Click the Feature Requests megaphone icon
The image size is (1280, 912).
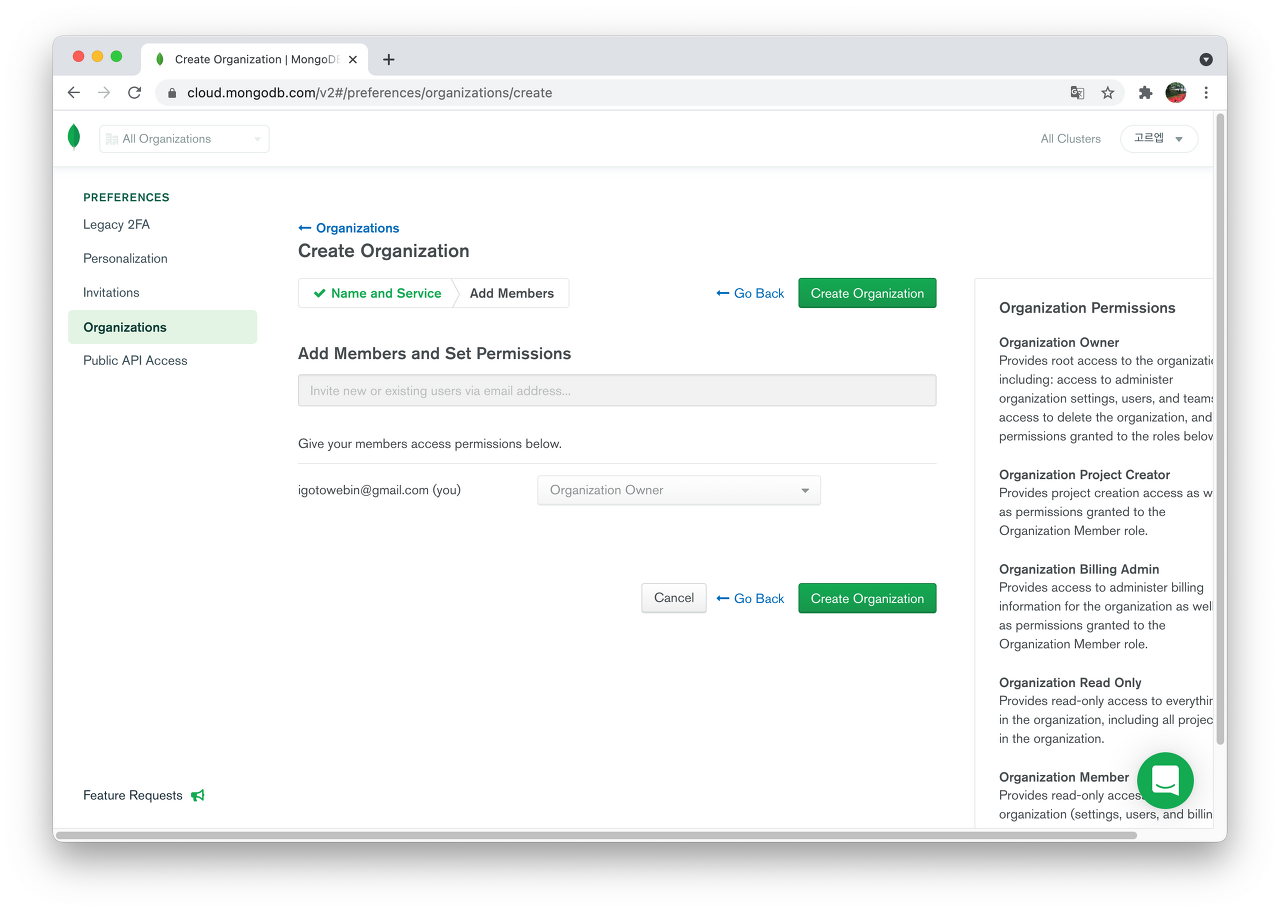198,796
